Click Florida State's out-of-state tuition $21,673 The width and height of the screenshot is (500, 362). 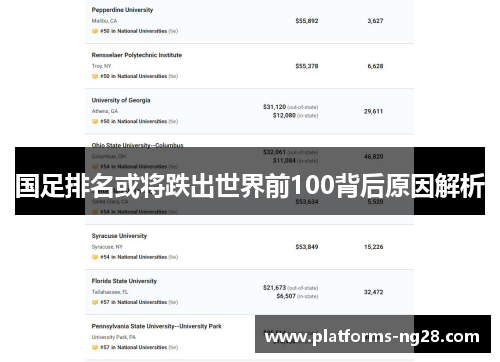pyautogui.click(x=275, y=287)
